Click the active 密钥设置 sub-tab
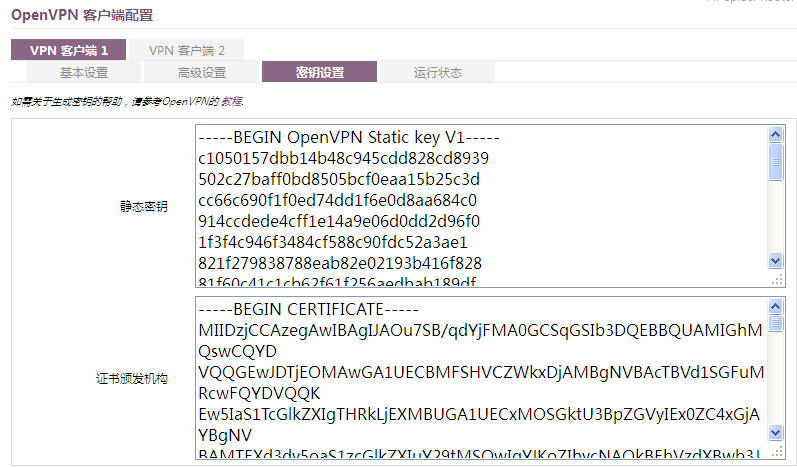This screenshot has height=468, width=797. (320, 72)
